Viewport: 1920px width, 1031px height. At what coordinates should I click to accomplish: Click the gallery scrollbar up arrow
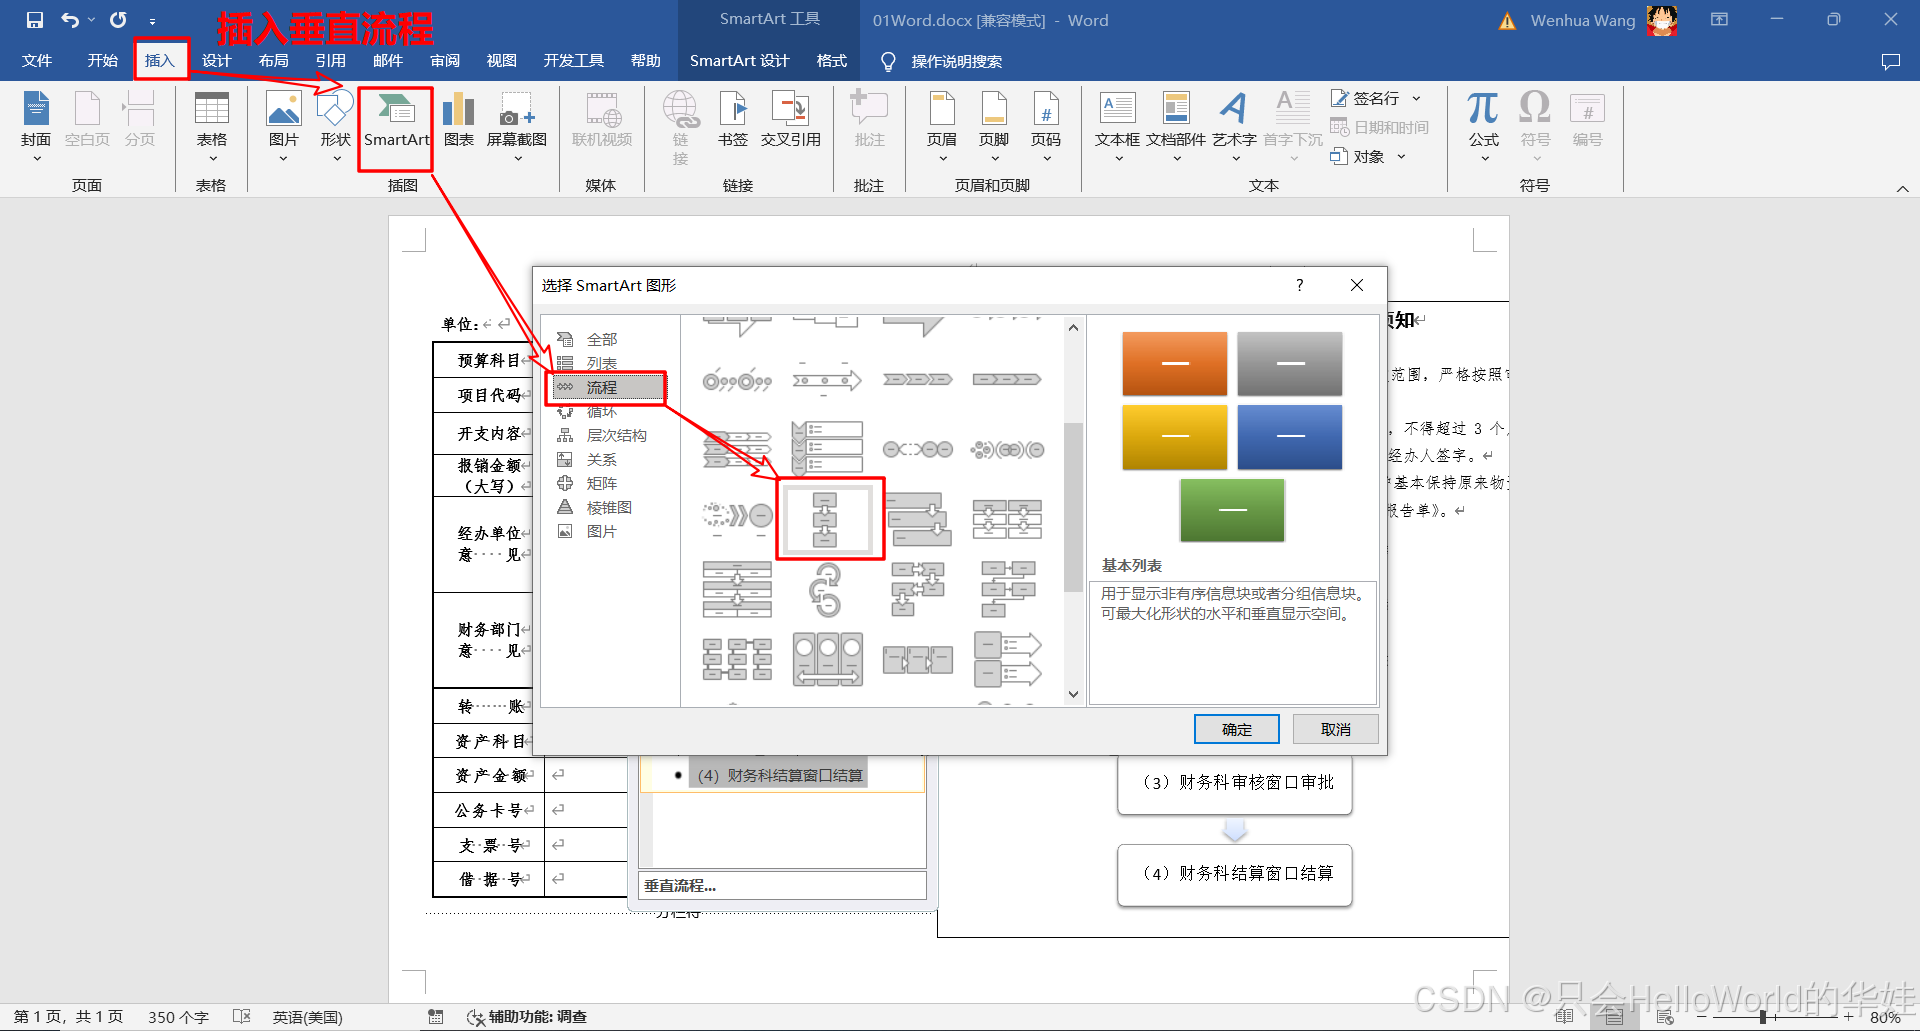1073,328
